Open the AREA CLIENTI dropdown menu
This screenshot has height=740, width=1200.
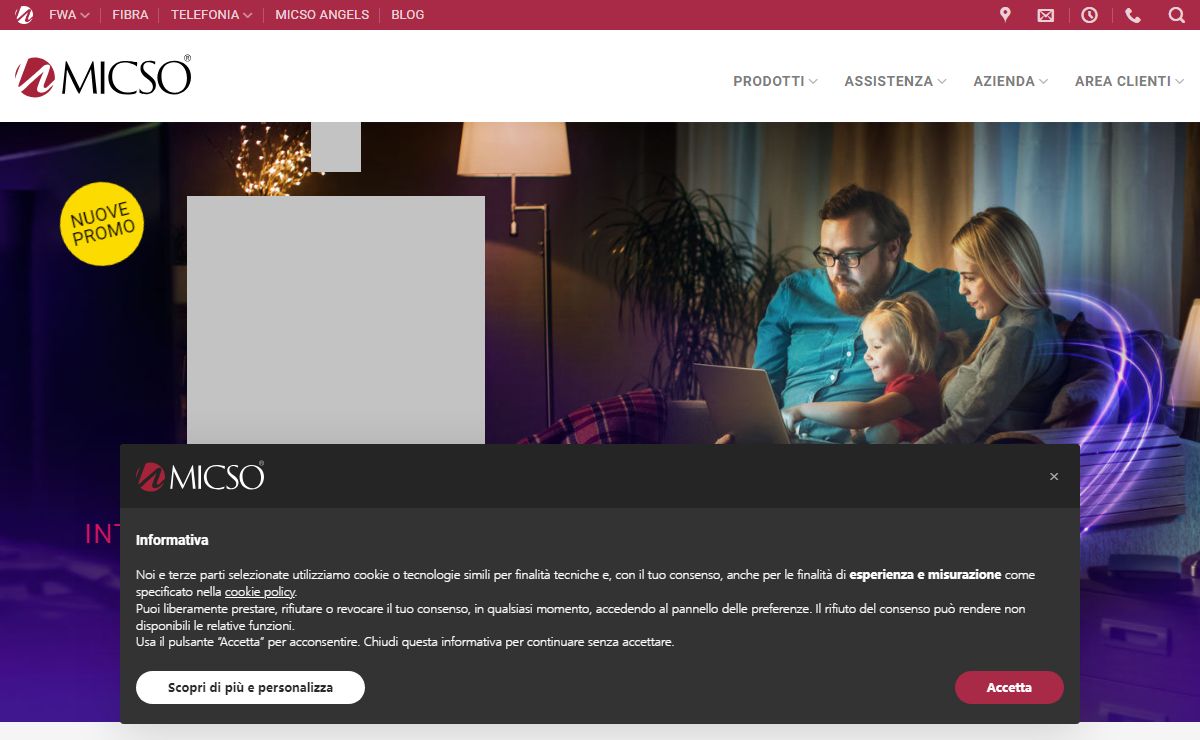1129,81
